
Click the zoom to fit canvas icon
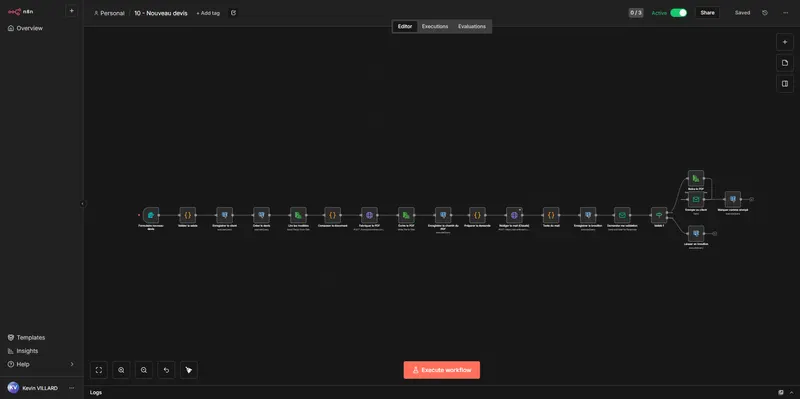pos(99,370)
